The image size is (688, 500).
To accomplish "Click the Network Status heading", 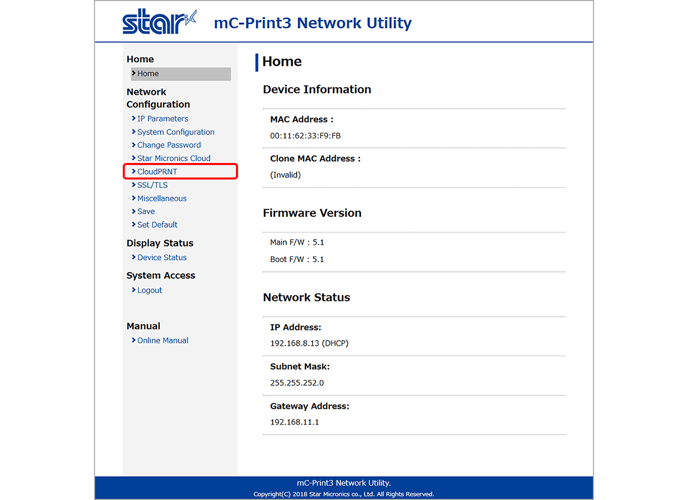I will click(306, 297).
